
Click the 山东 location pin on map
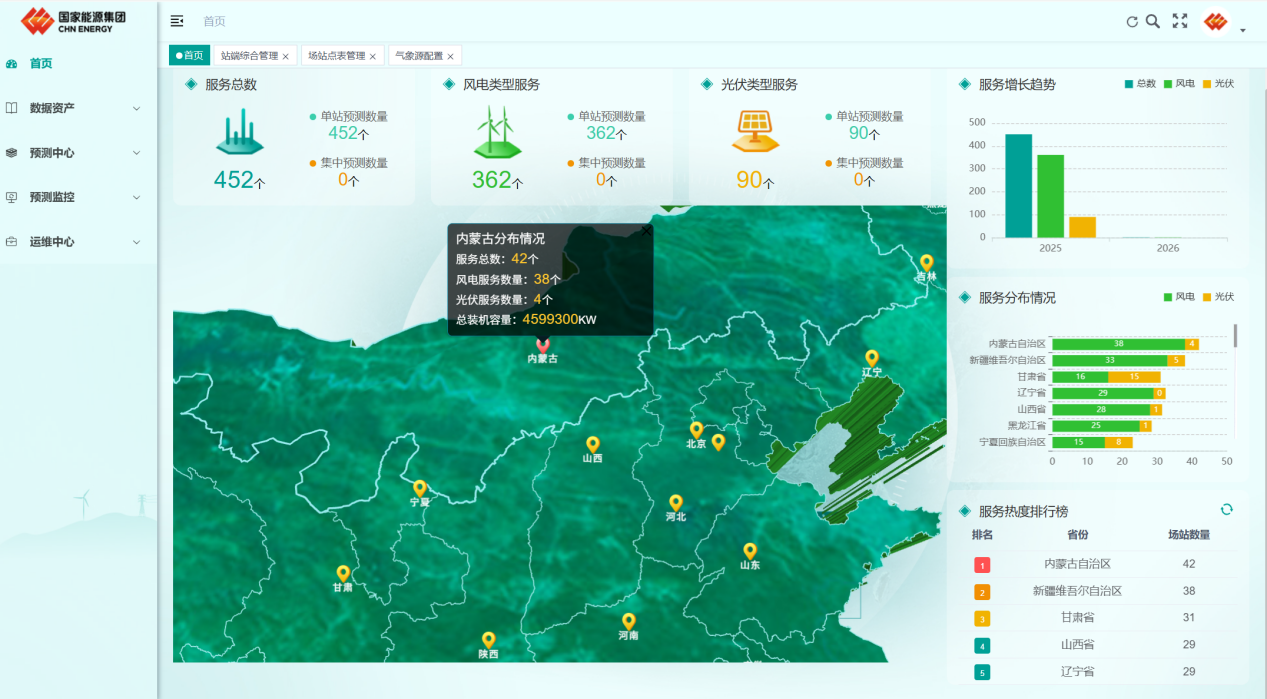pos(750,551)
